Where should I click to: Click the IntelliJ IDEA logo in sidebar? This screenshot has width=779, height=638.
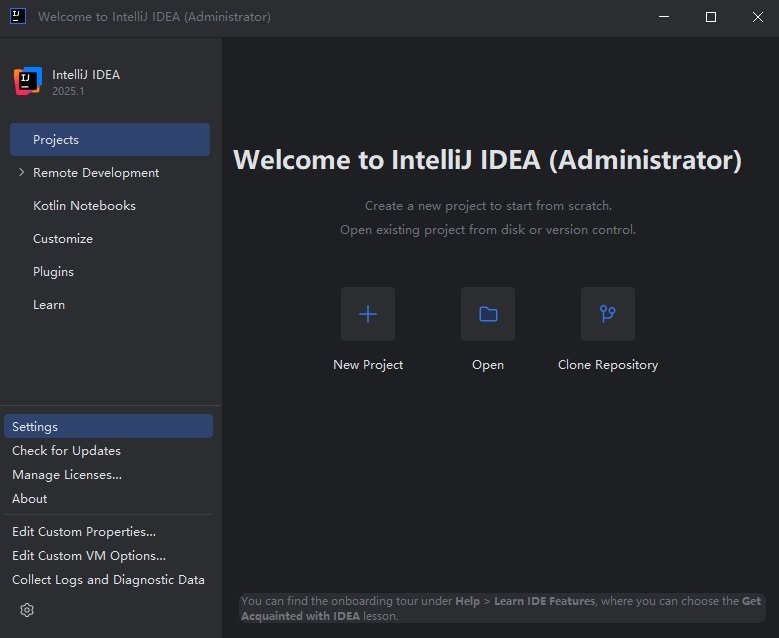[28, 82]
